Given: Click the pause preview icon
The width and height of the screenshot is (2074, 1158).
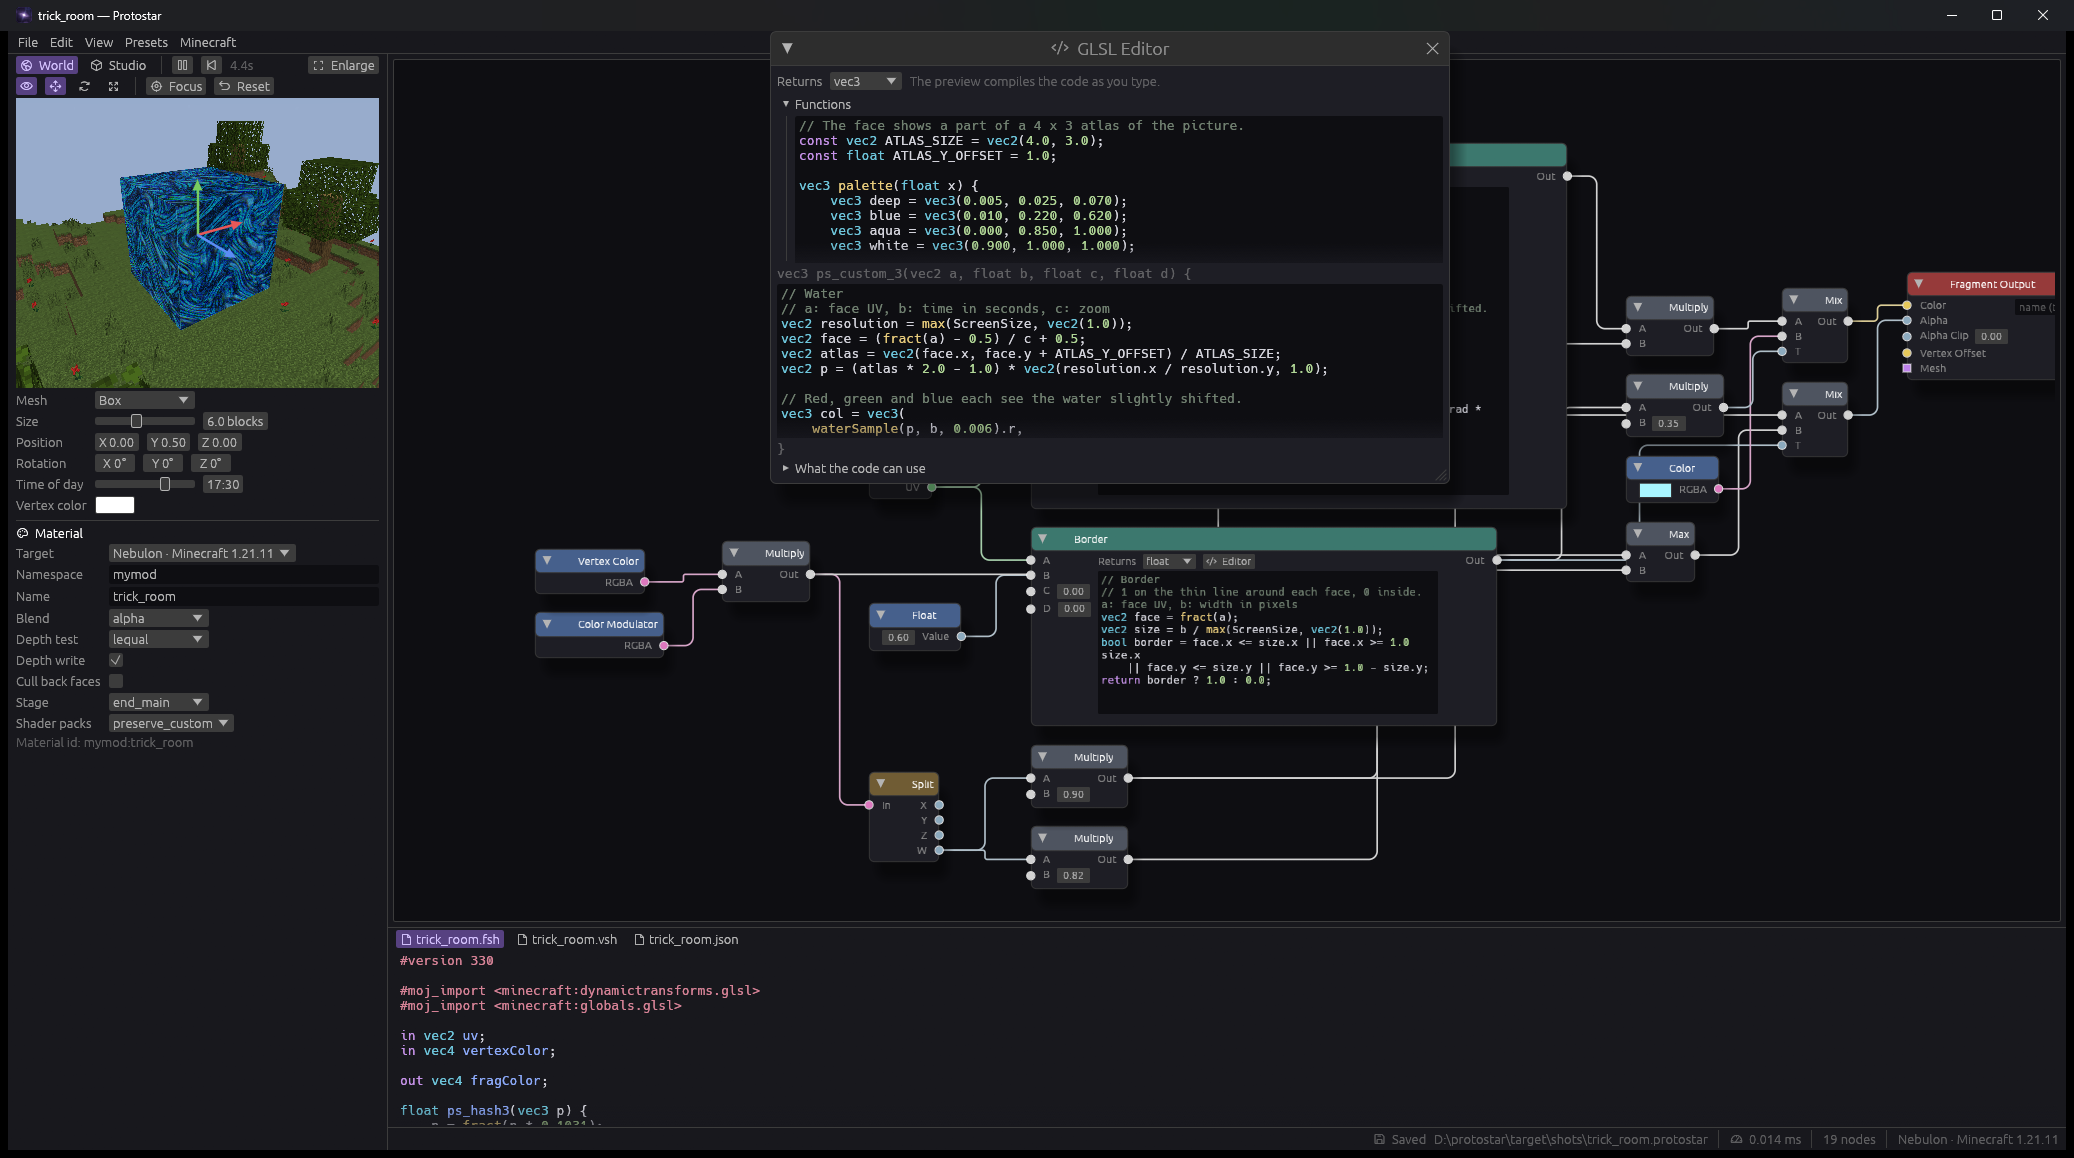Looking at the screenshot, I should (x=182, y=65).
